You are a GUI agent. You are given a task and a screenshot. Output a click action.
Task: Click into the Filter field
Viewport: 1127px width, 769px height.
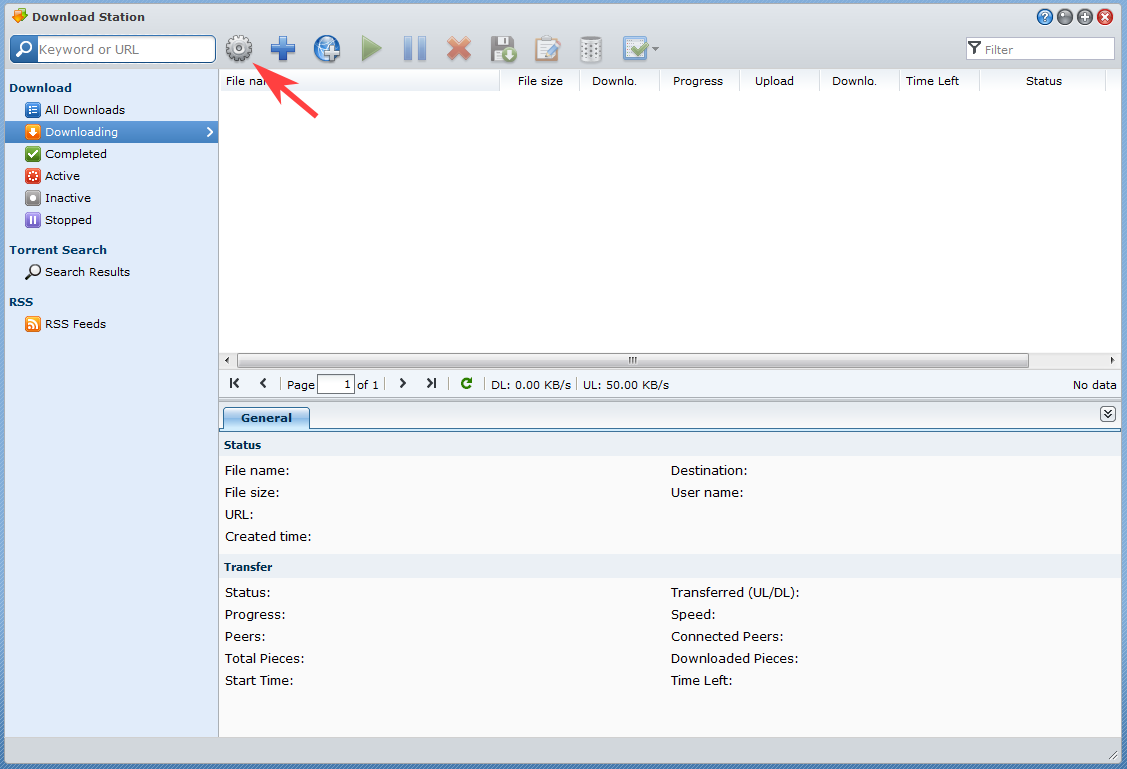click(1046, 49)
